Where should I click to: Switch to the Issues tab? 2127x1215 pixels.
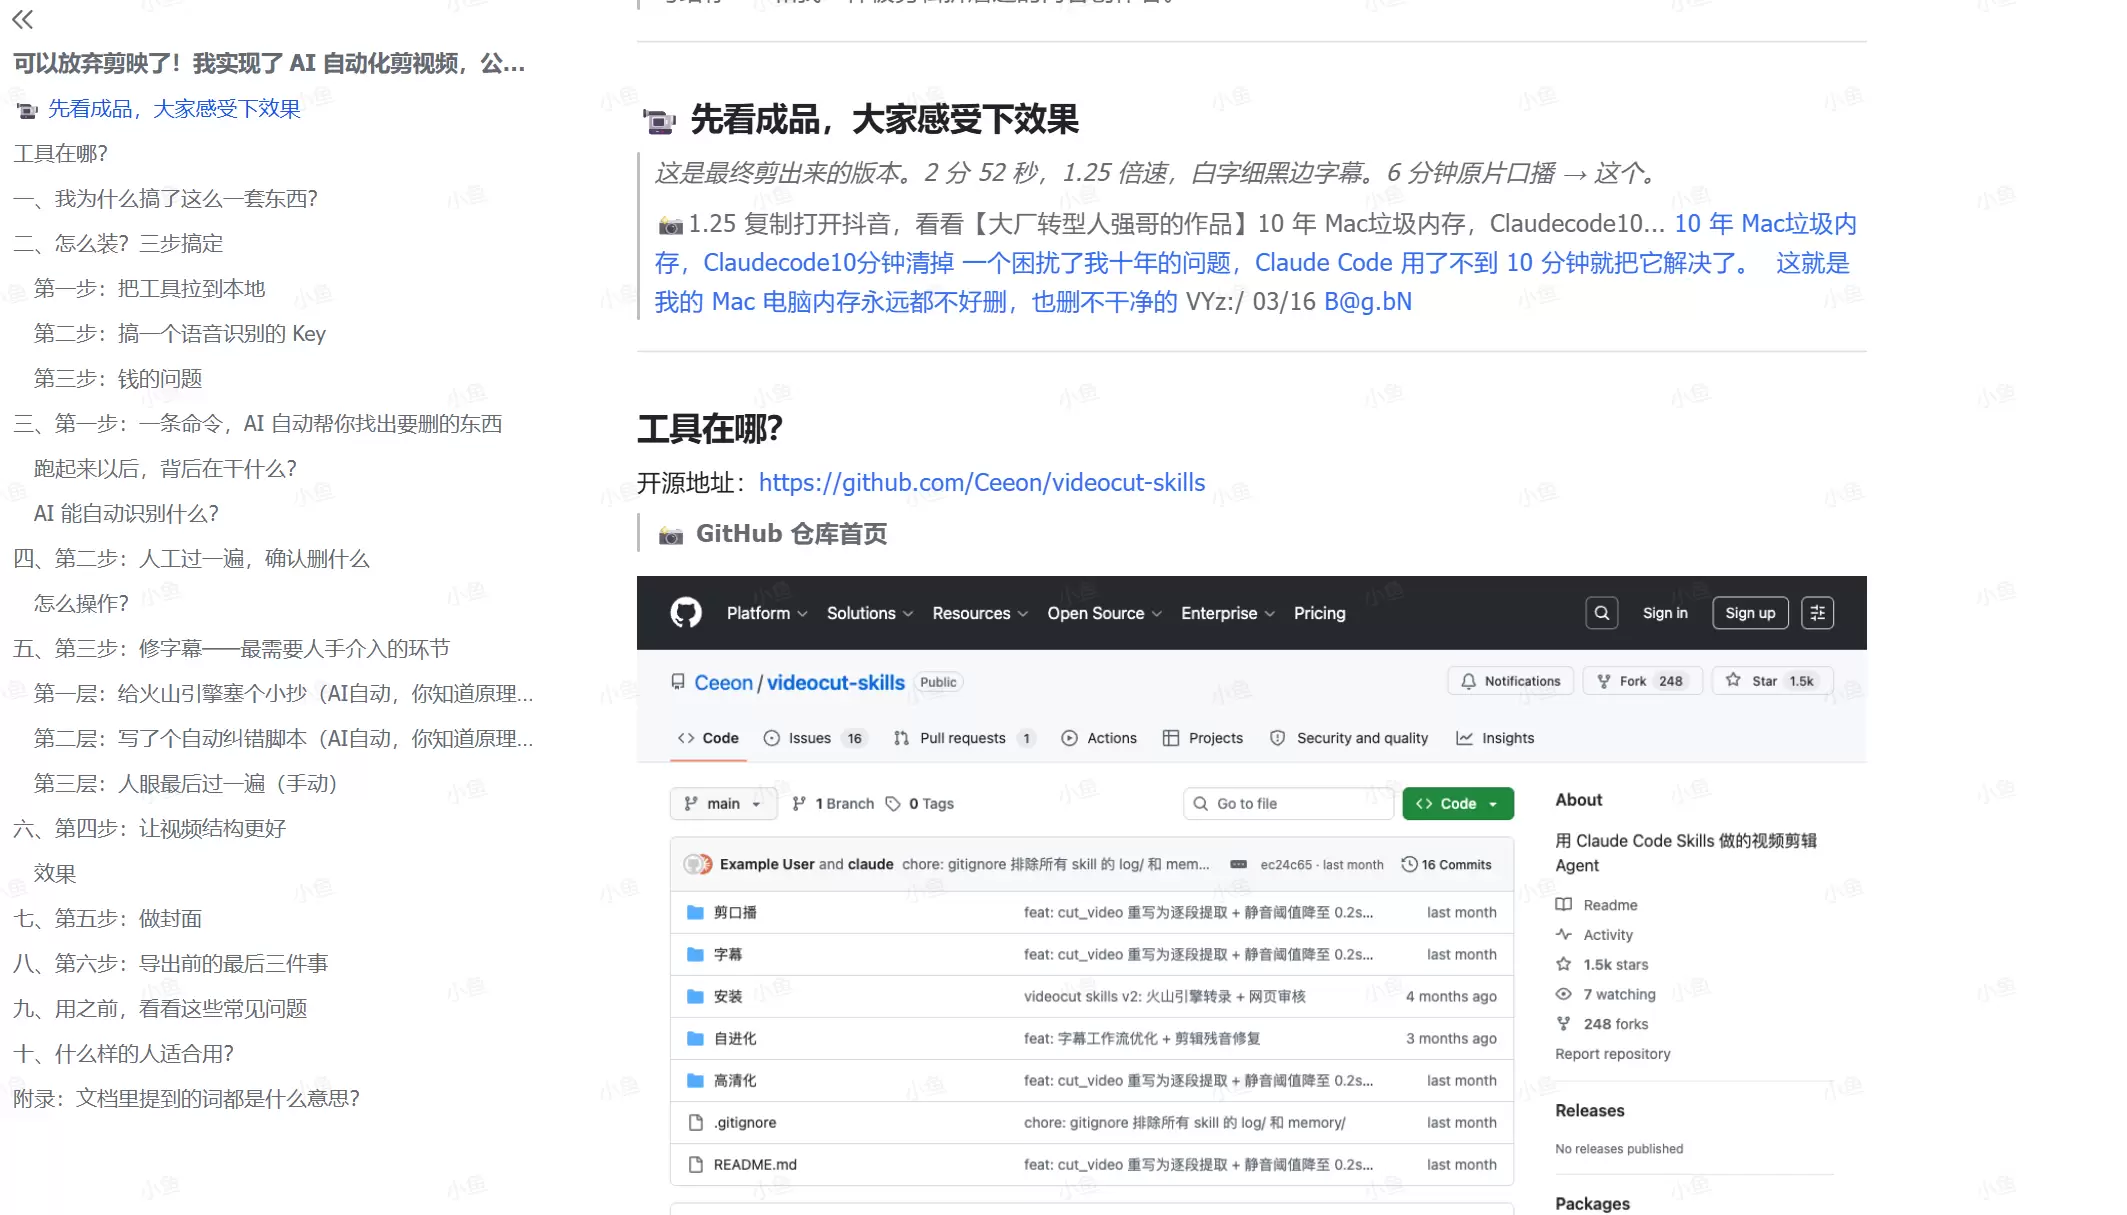814,738
